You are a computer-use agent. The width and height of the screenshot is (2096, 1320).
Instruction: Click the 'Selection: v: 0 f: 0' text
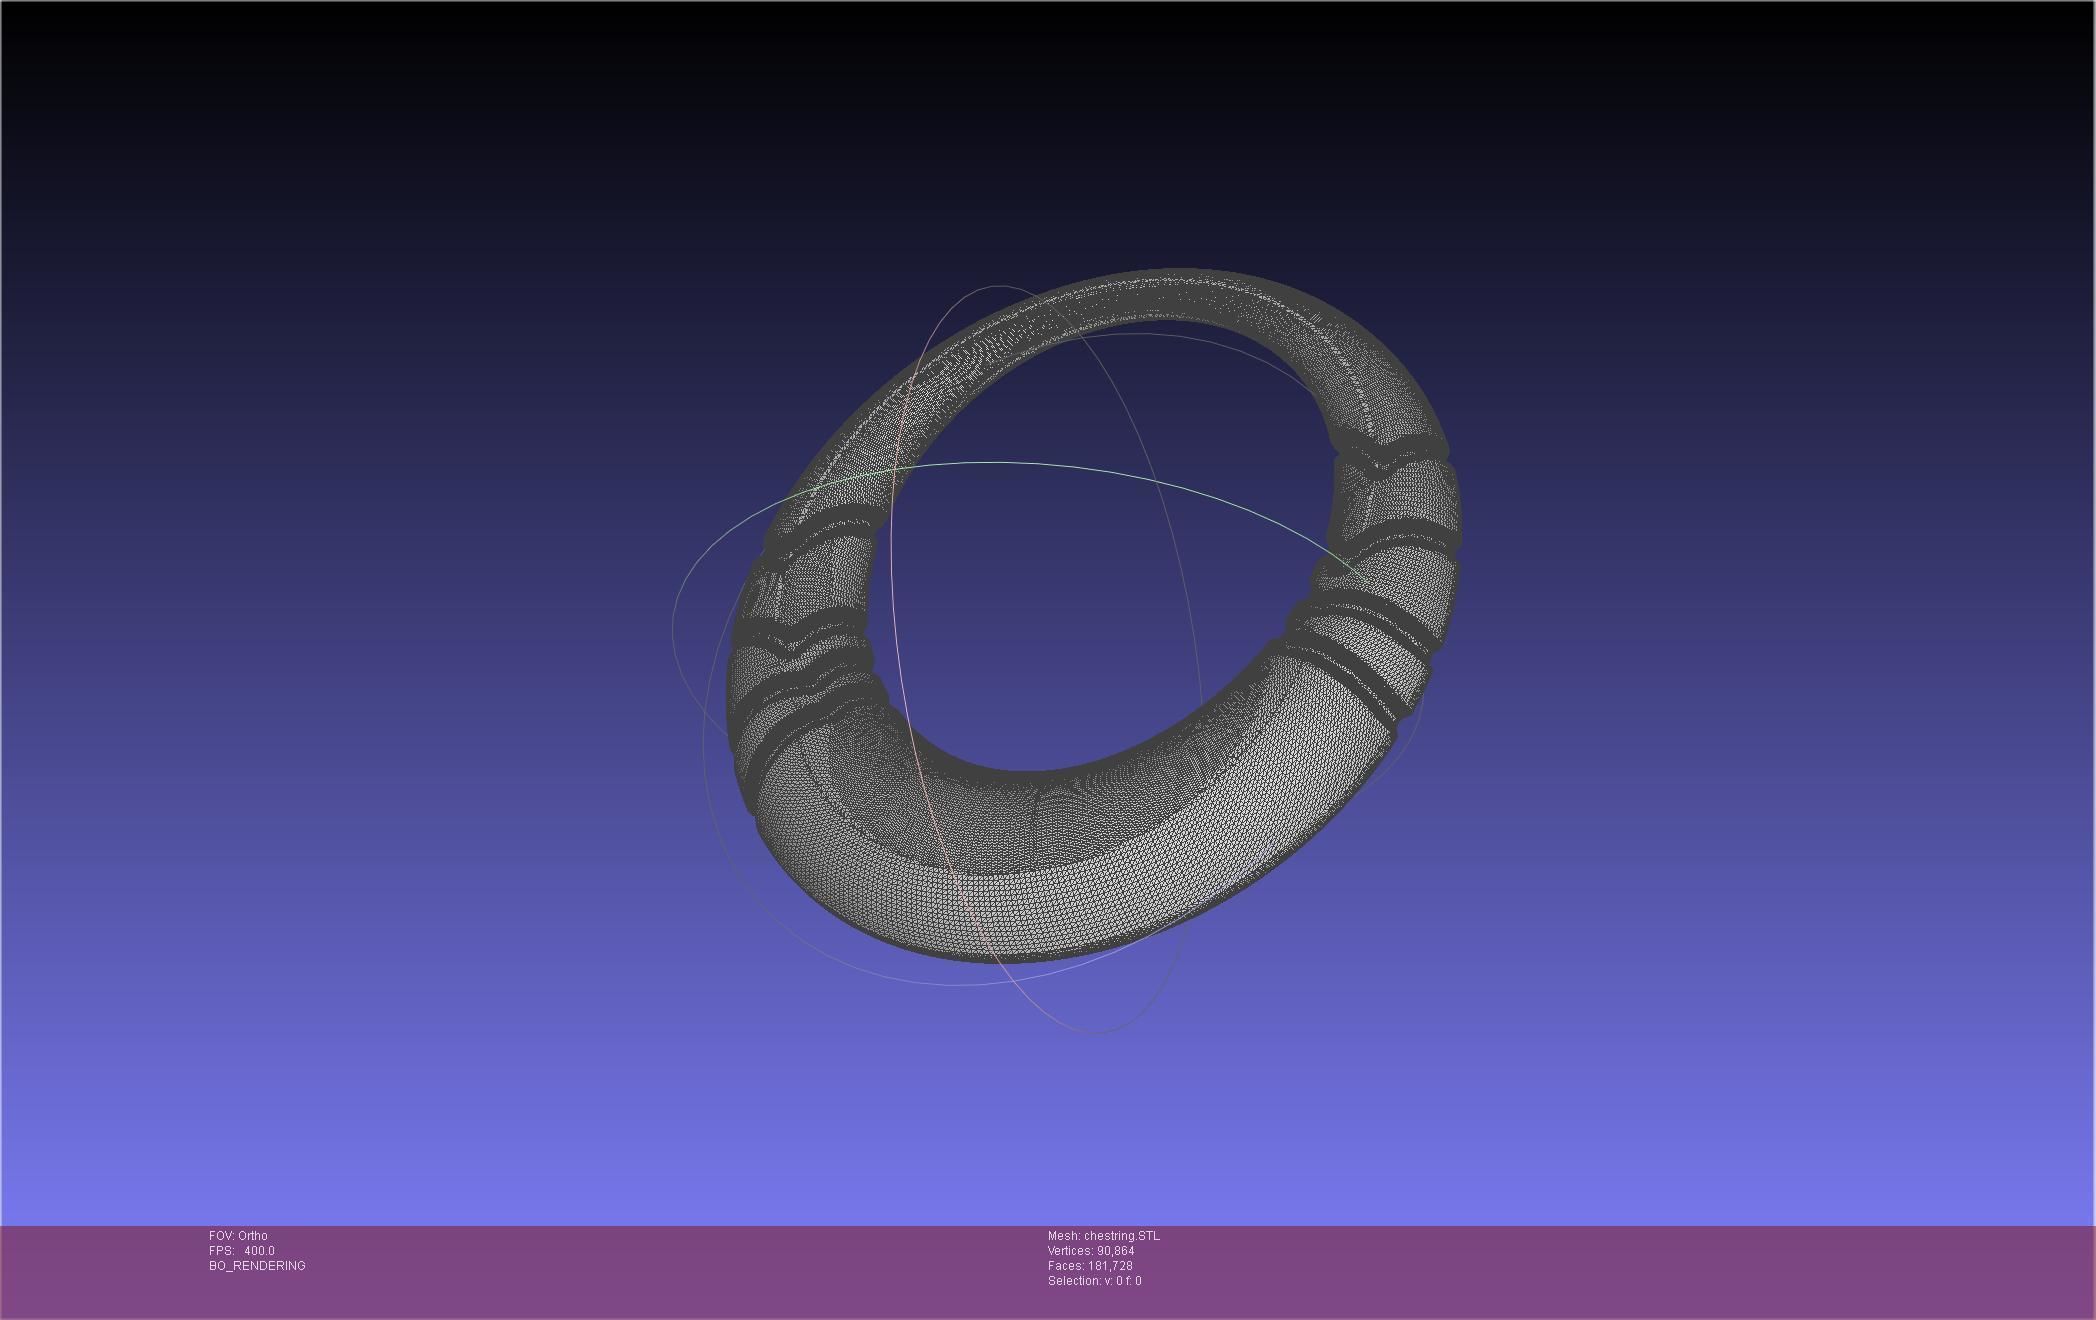[1095, 1281]
